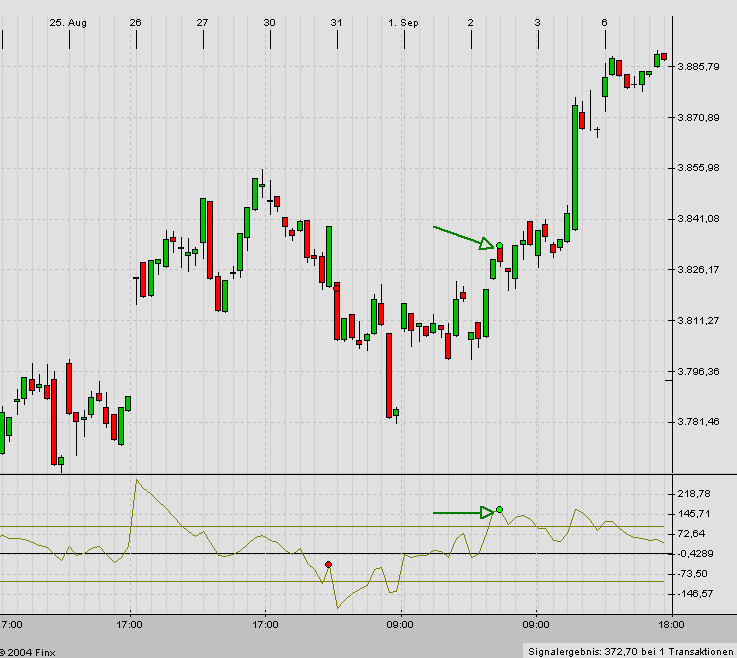Click green arrow pointing at price candles
737x658 pixels.
click(463, 236)
